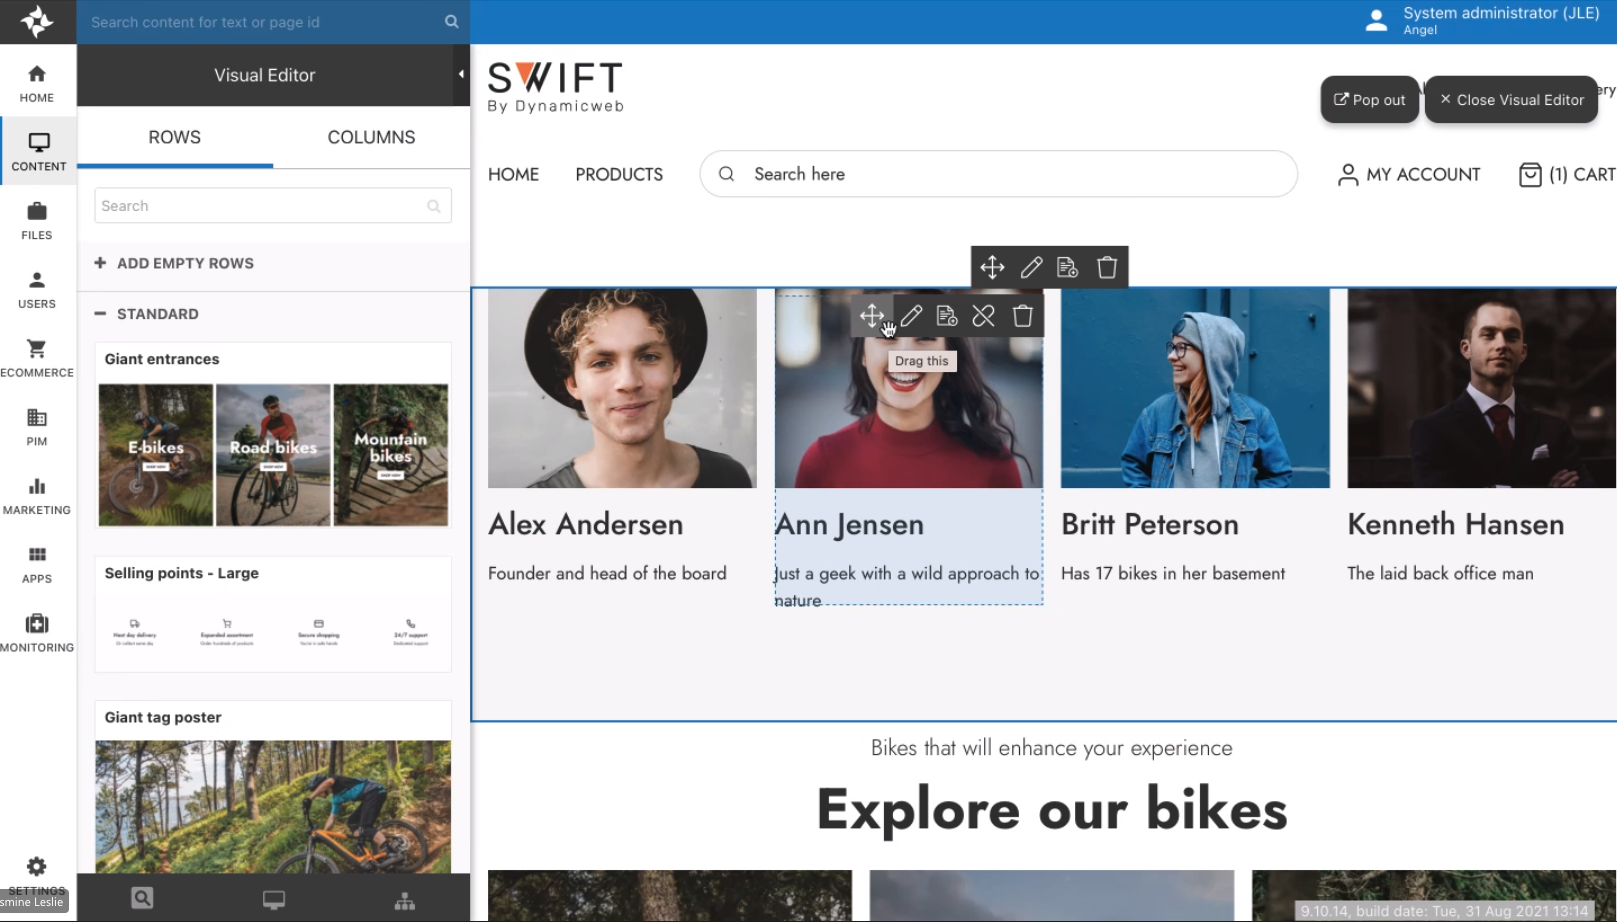1617x922 pixels.
Task: Click the device preview icon at bottom
Action: coord(273,899)
